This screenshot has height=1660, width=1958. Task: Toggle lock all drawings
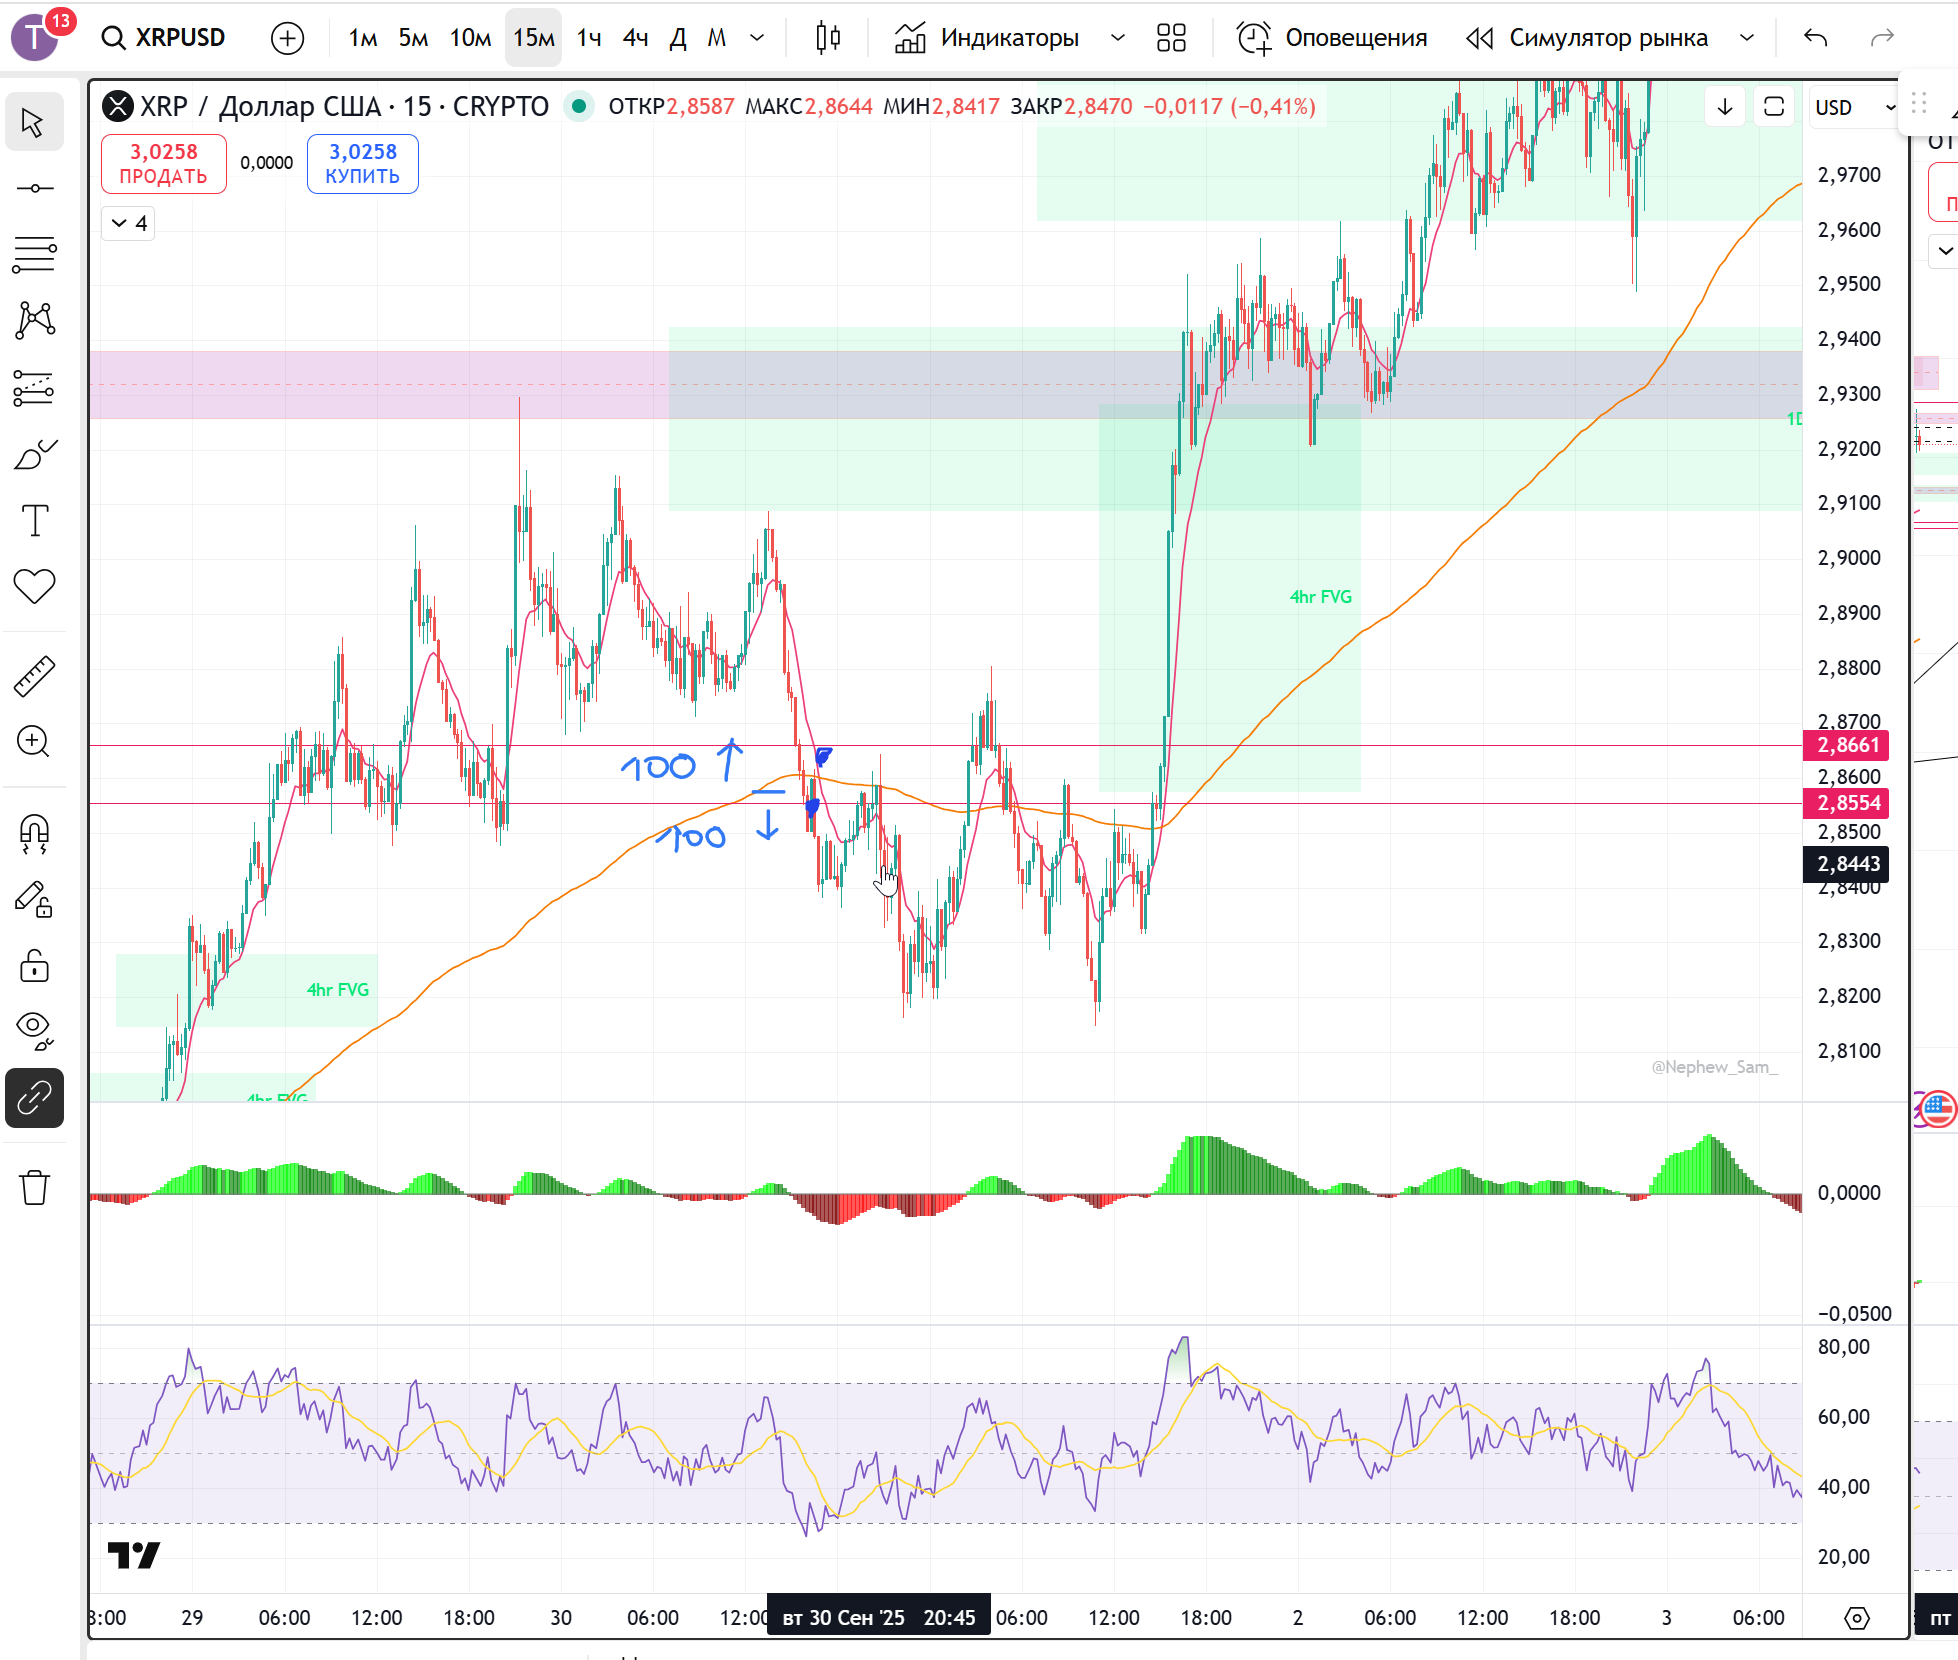click(34, 966)
